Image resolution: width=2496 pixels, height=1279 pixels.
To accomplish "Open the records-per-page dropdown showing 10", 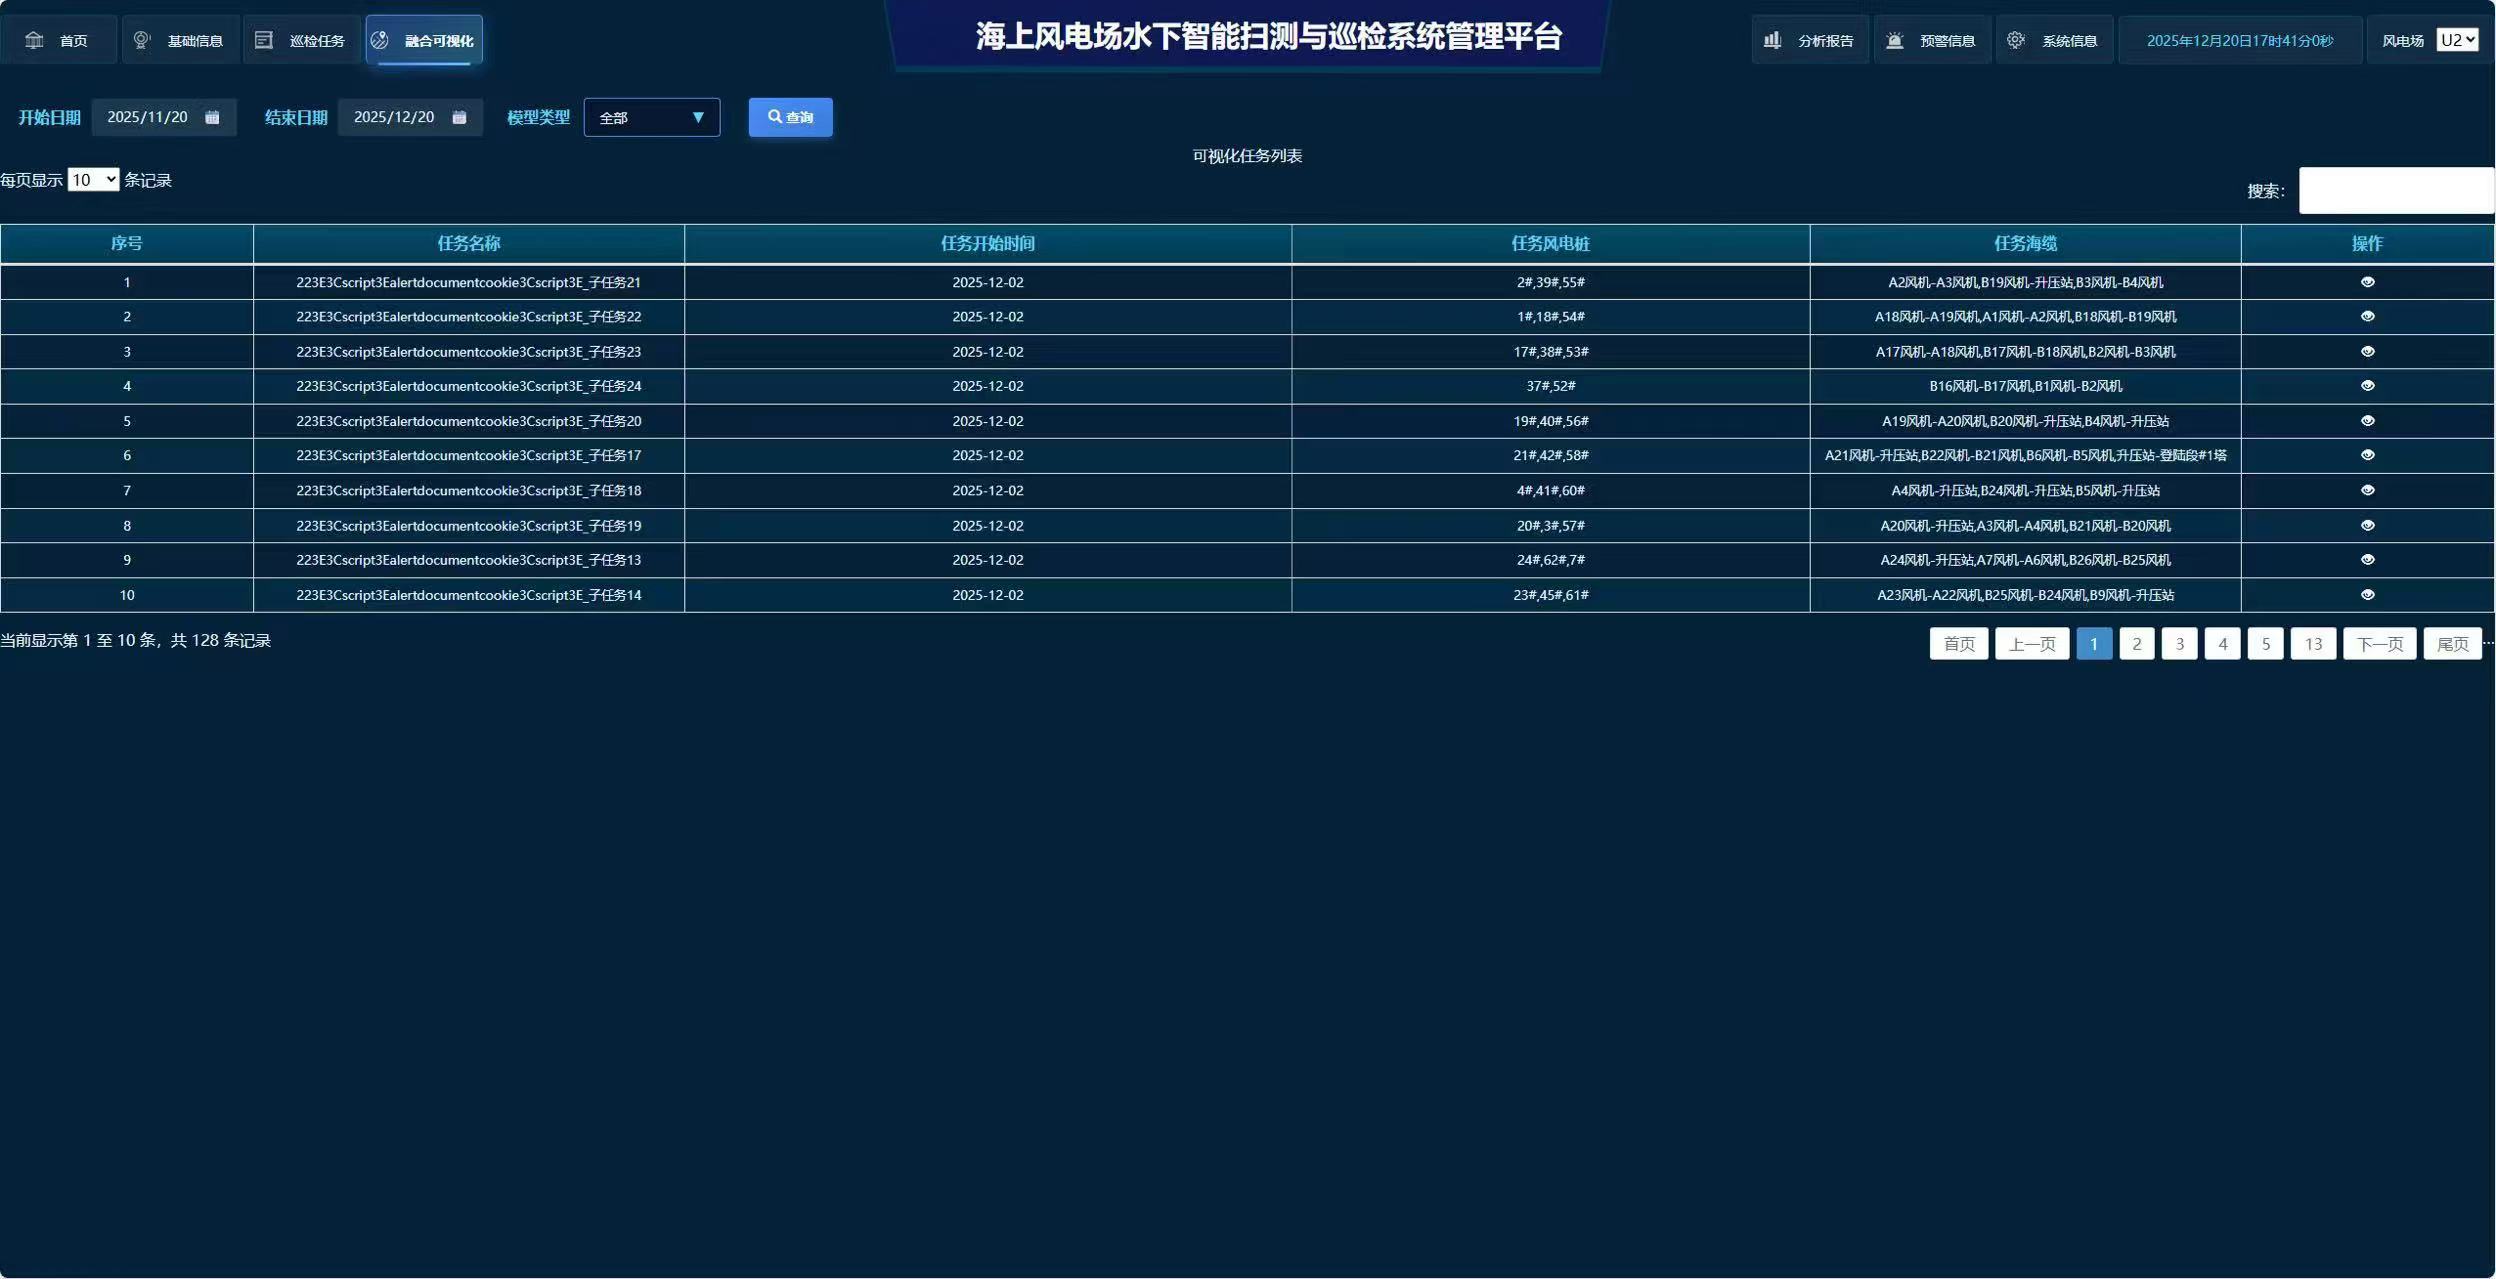I will coord(93,180).
